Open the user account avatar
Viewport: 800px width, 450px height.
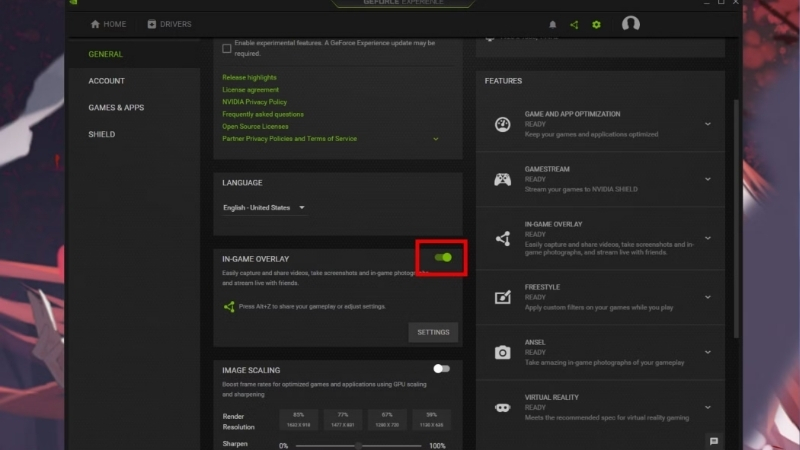point(631,24)
